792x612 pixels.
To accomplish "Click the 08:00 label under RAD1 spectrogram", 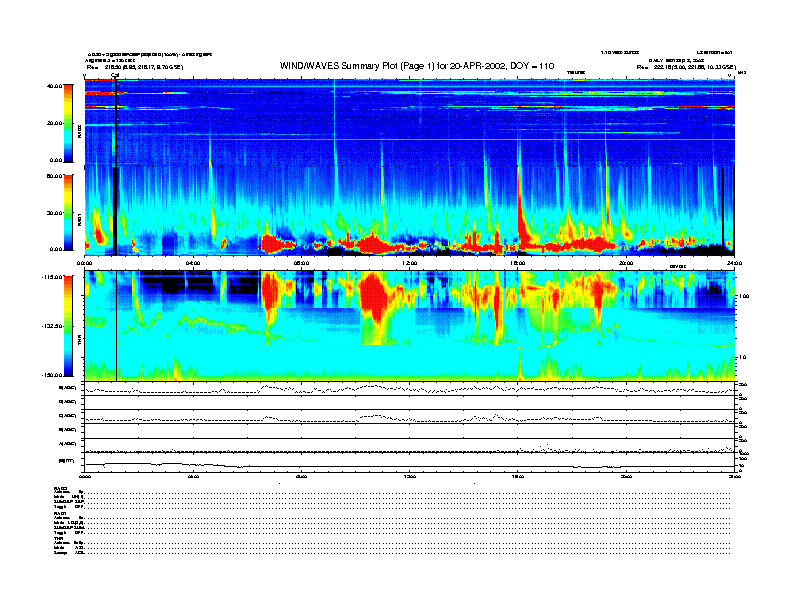I will 301,263.
